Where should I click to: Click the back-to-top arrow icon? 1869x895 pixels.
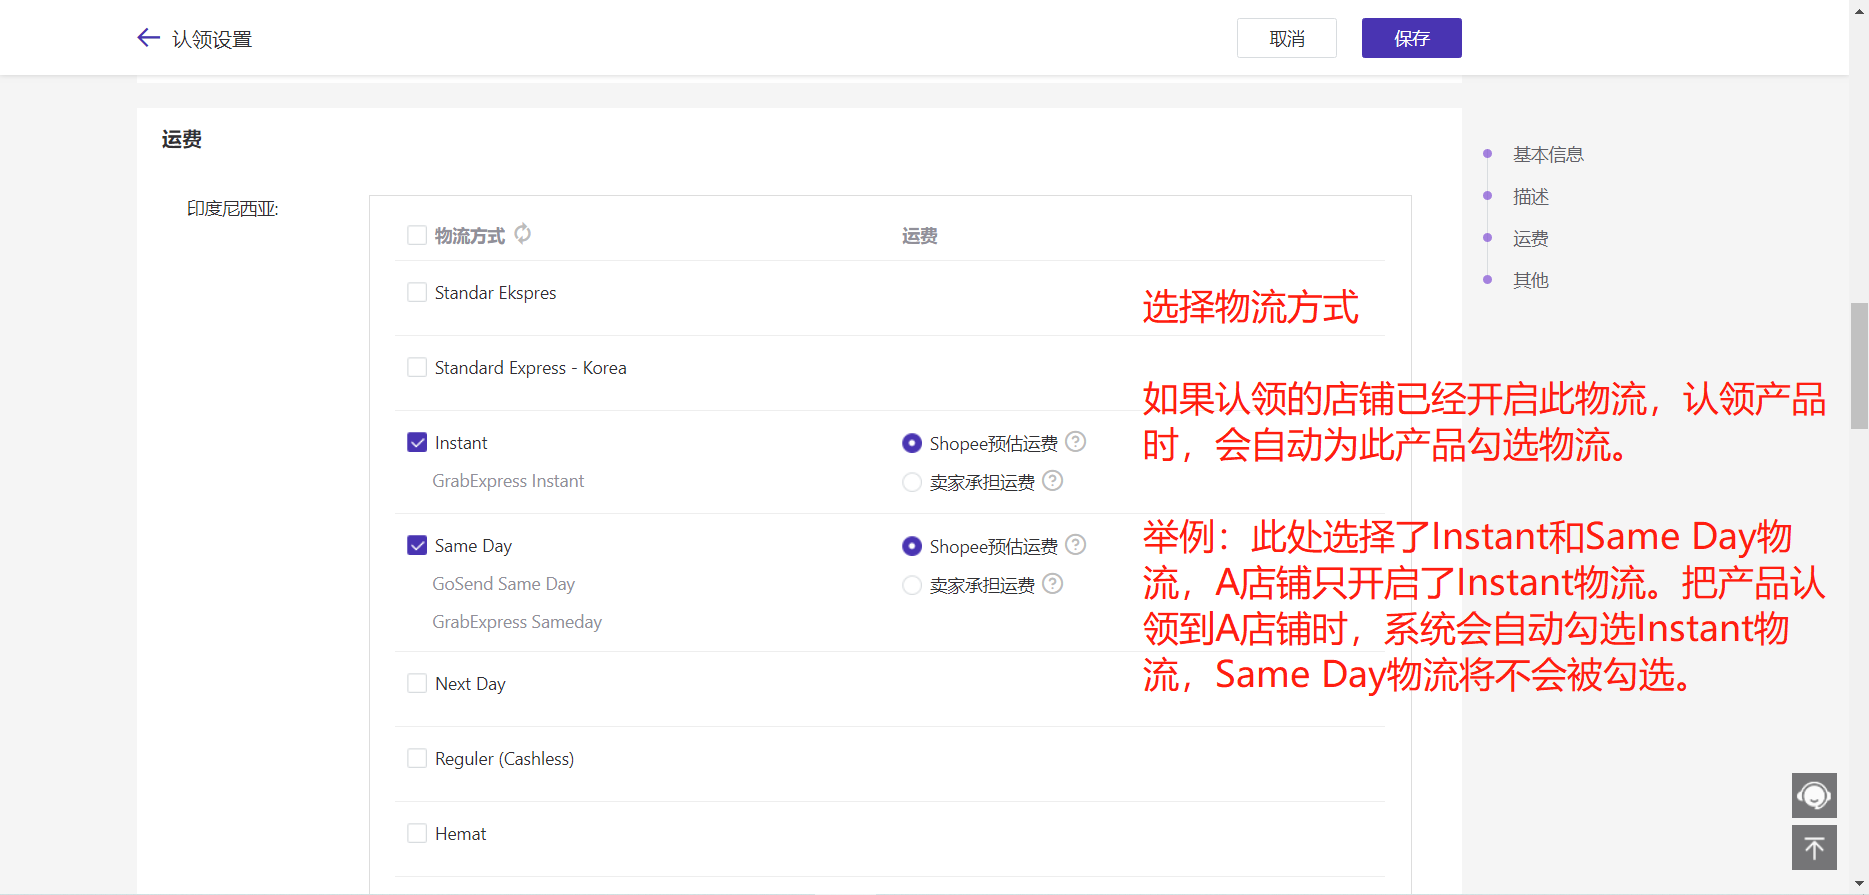[x=1813, y=848]
